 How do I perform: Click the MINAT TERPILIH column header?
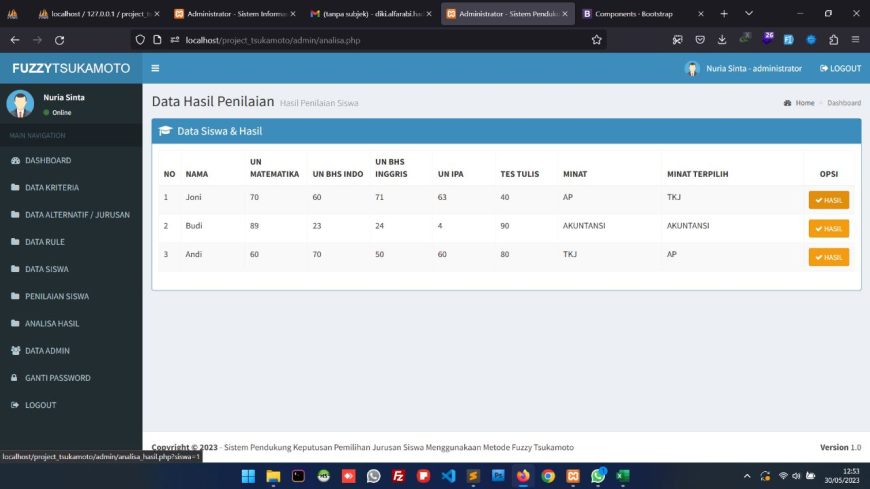697,174
